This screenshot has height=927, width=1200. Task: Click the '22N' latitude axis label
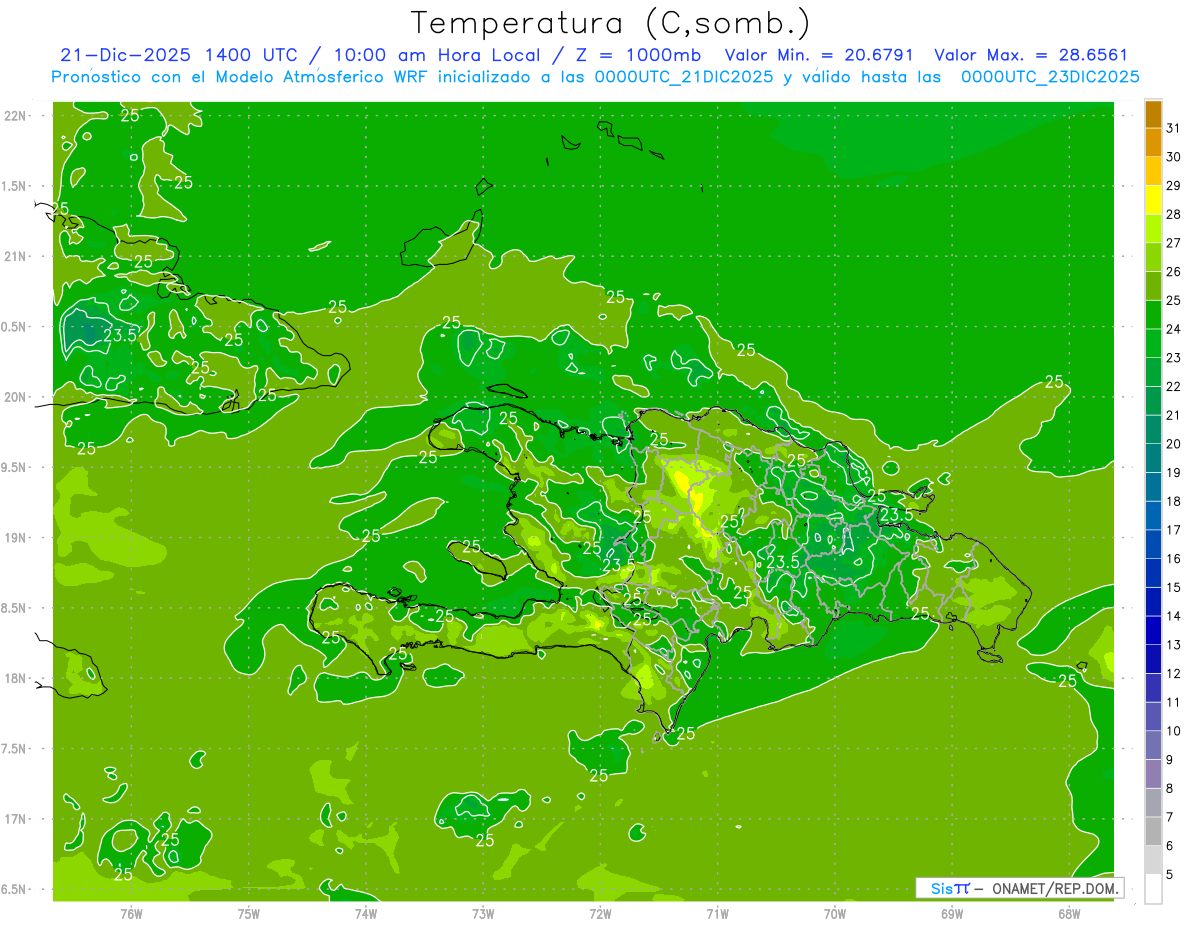tap(17, 116)
